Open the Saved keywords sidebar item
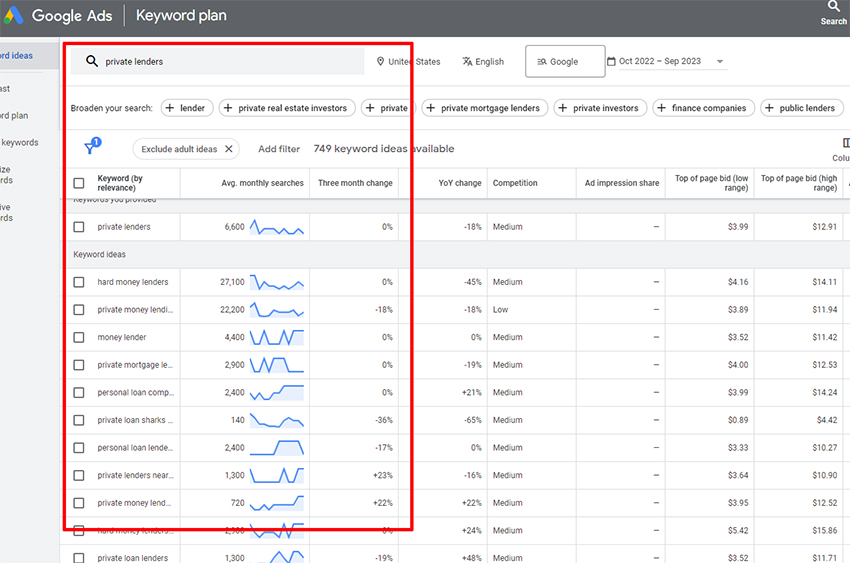 20,143
